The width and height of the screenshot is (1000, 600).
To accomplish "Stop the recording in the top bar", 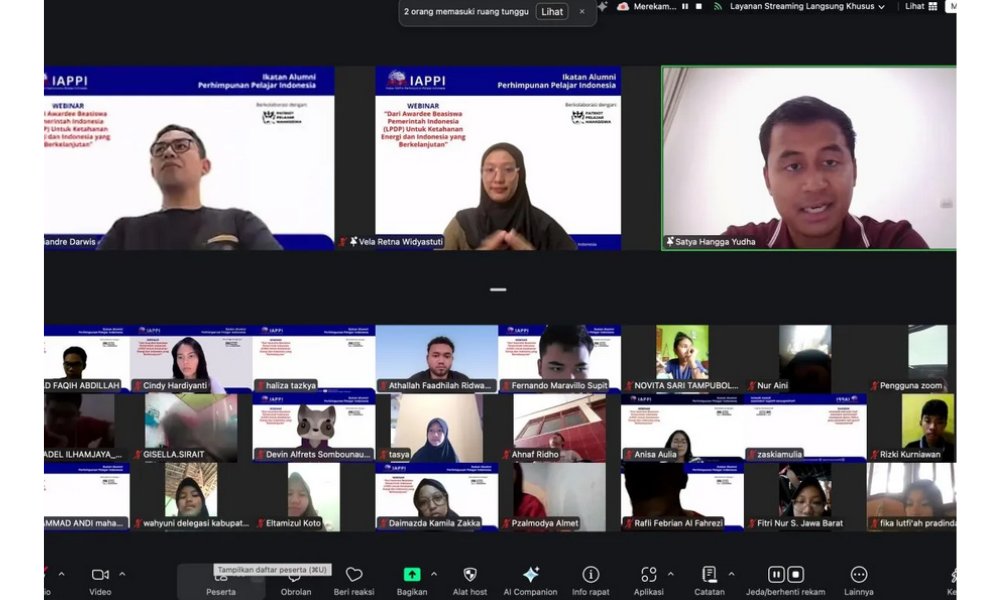I will click(699, 7).
